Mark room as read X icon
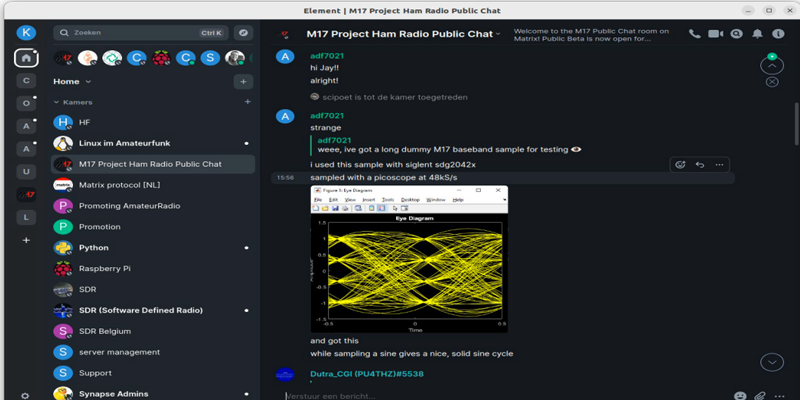 (772, 81)
